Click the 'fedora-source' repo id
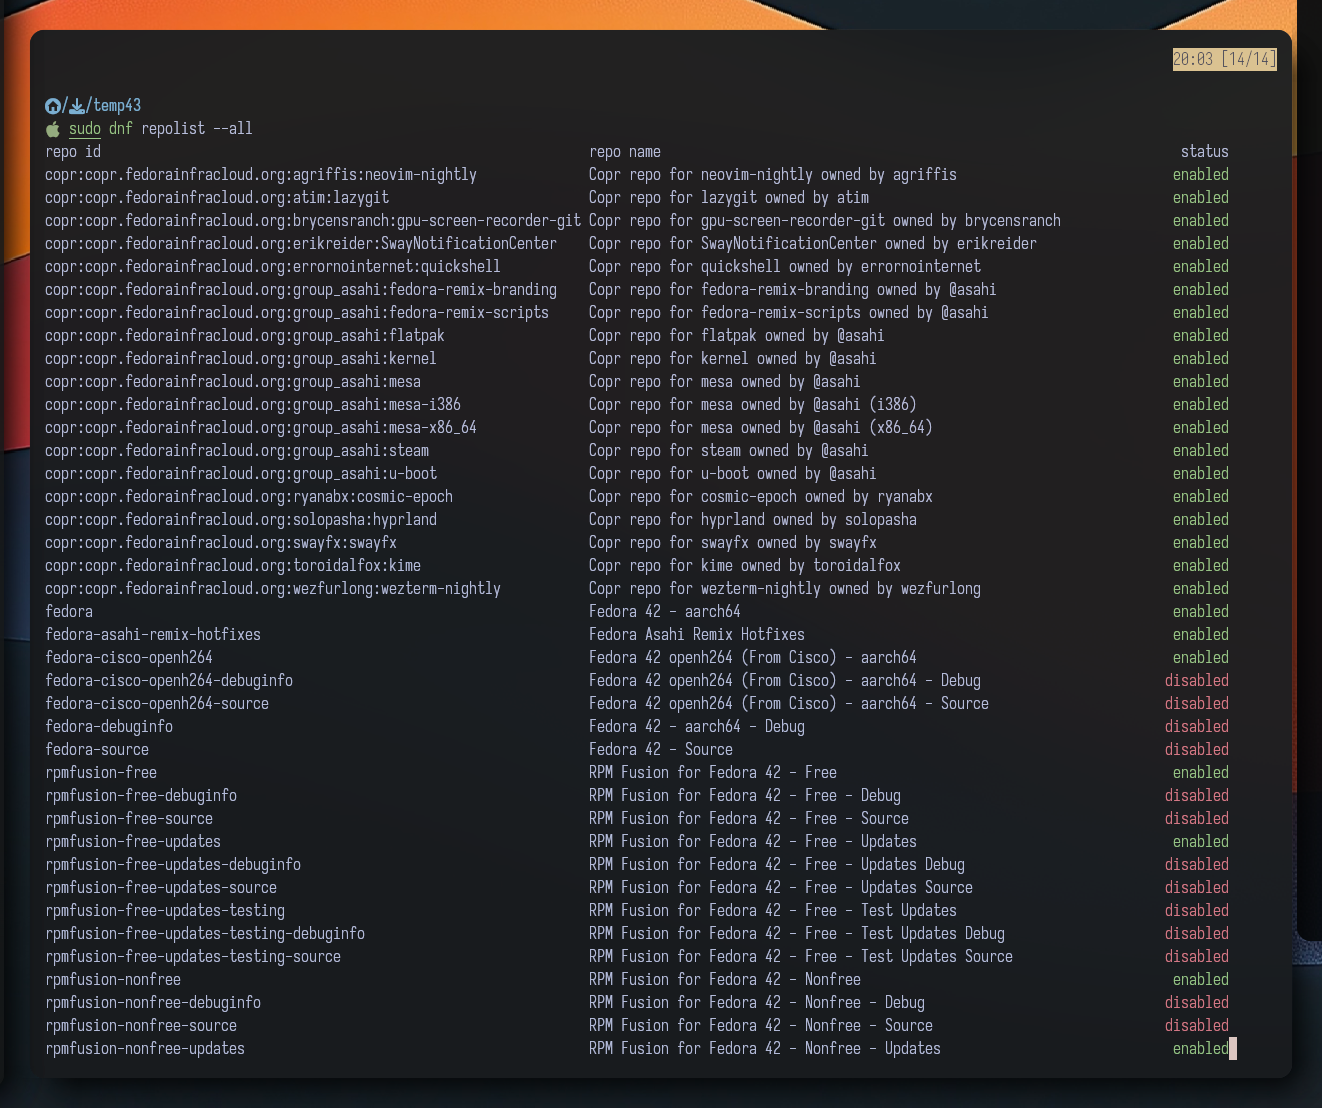1322x1108 pixels. 97,749
